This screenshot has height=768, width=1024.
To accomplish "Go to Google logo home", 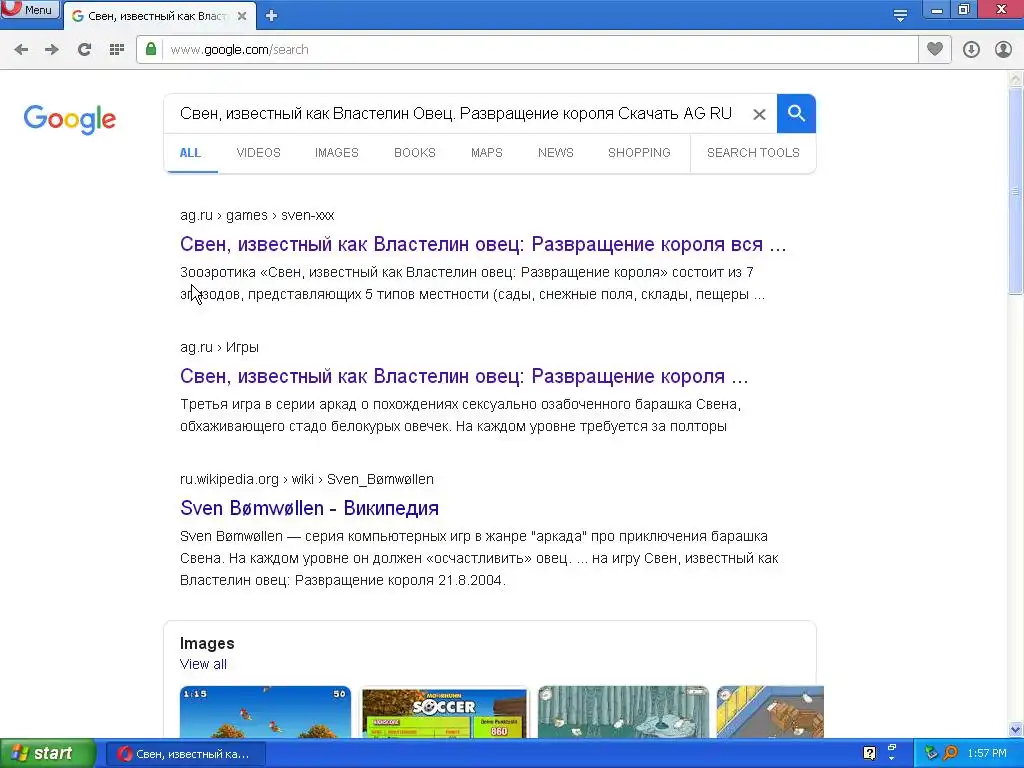I will [70, 119].
